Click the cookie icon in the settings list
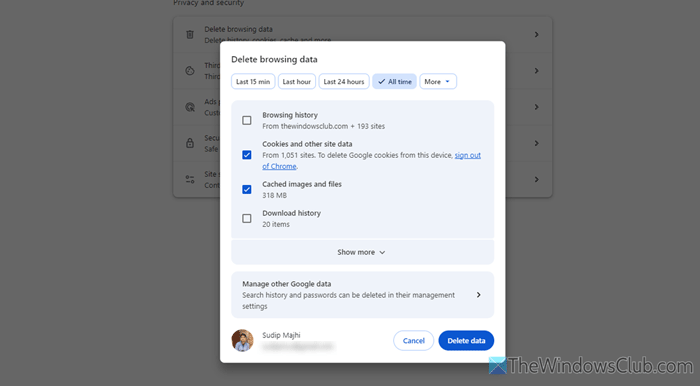Screen dimensions: 700x386 coord(190,71)
